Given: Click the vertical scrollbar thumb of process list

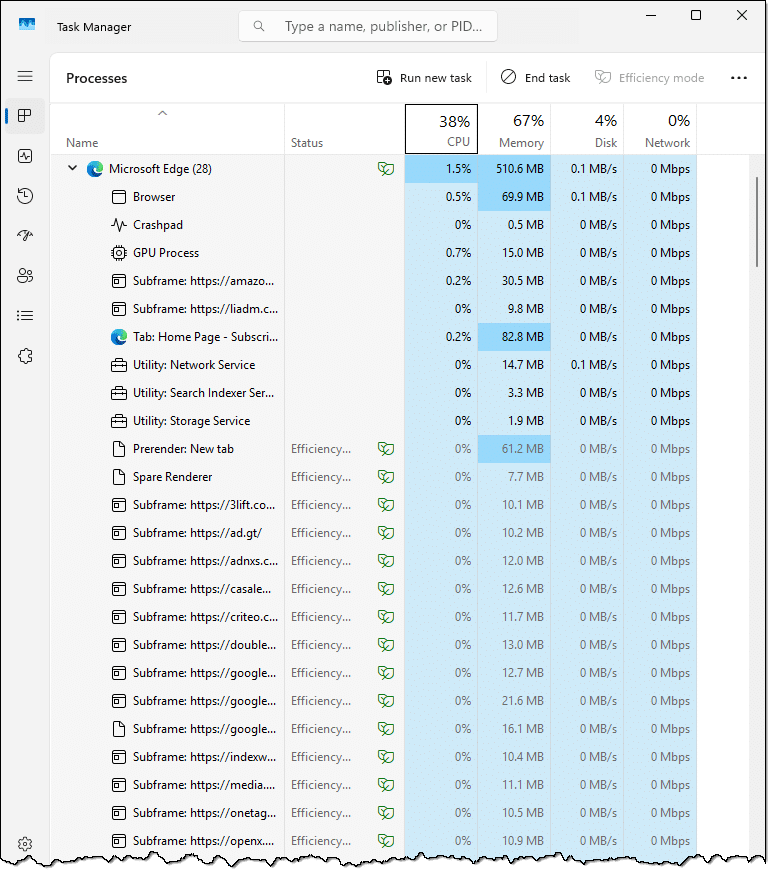Looking at the screenshot, I should pos(757,222).
